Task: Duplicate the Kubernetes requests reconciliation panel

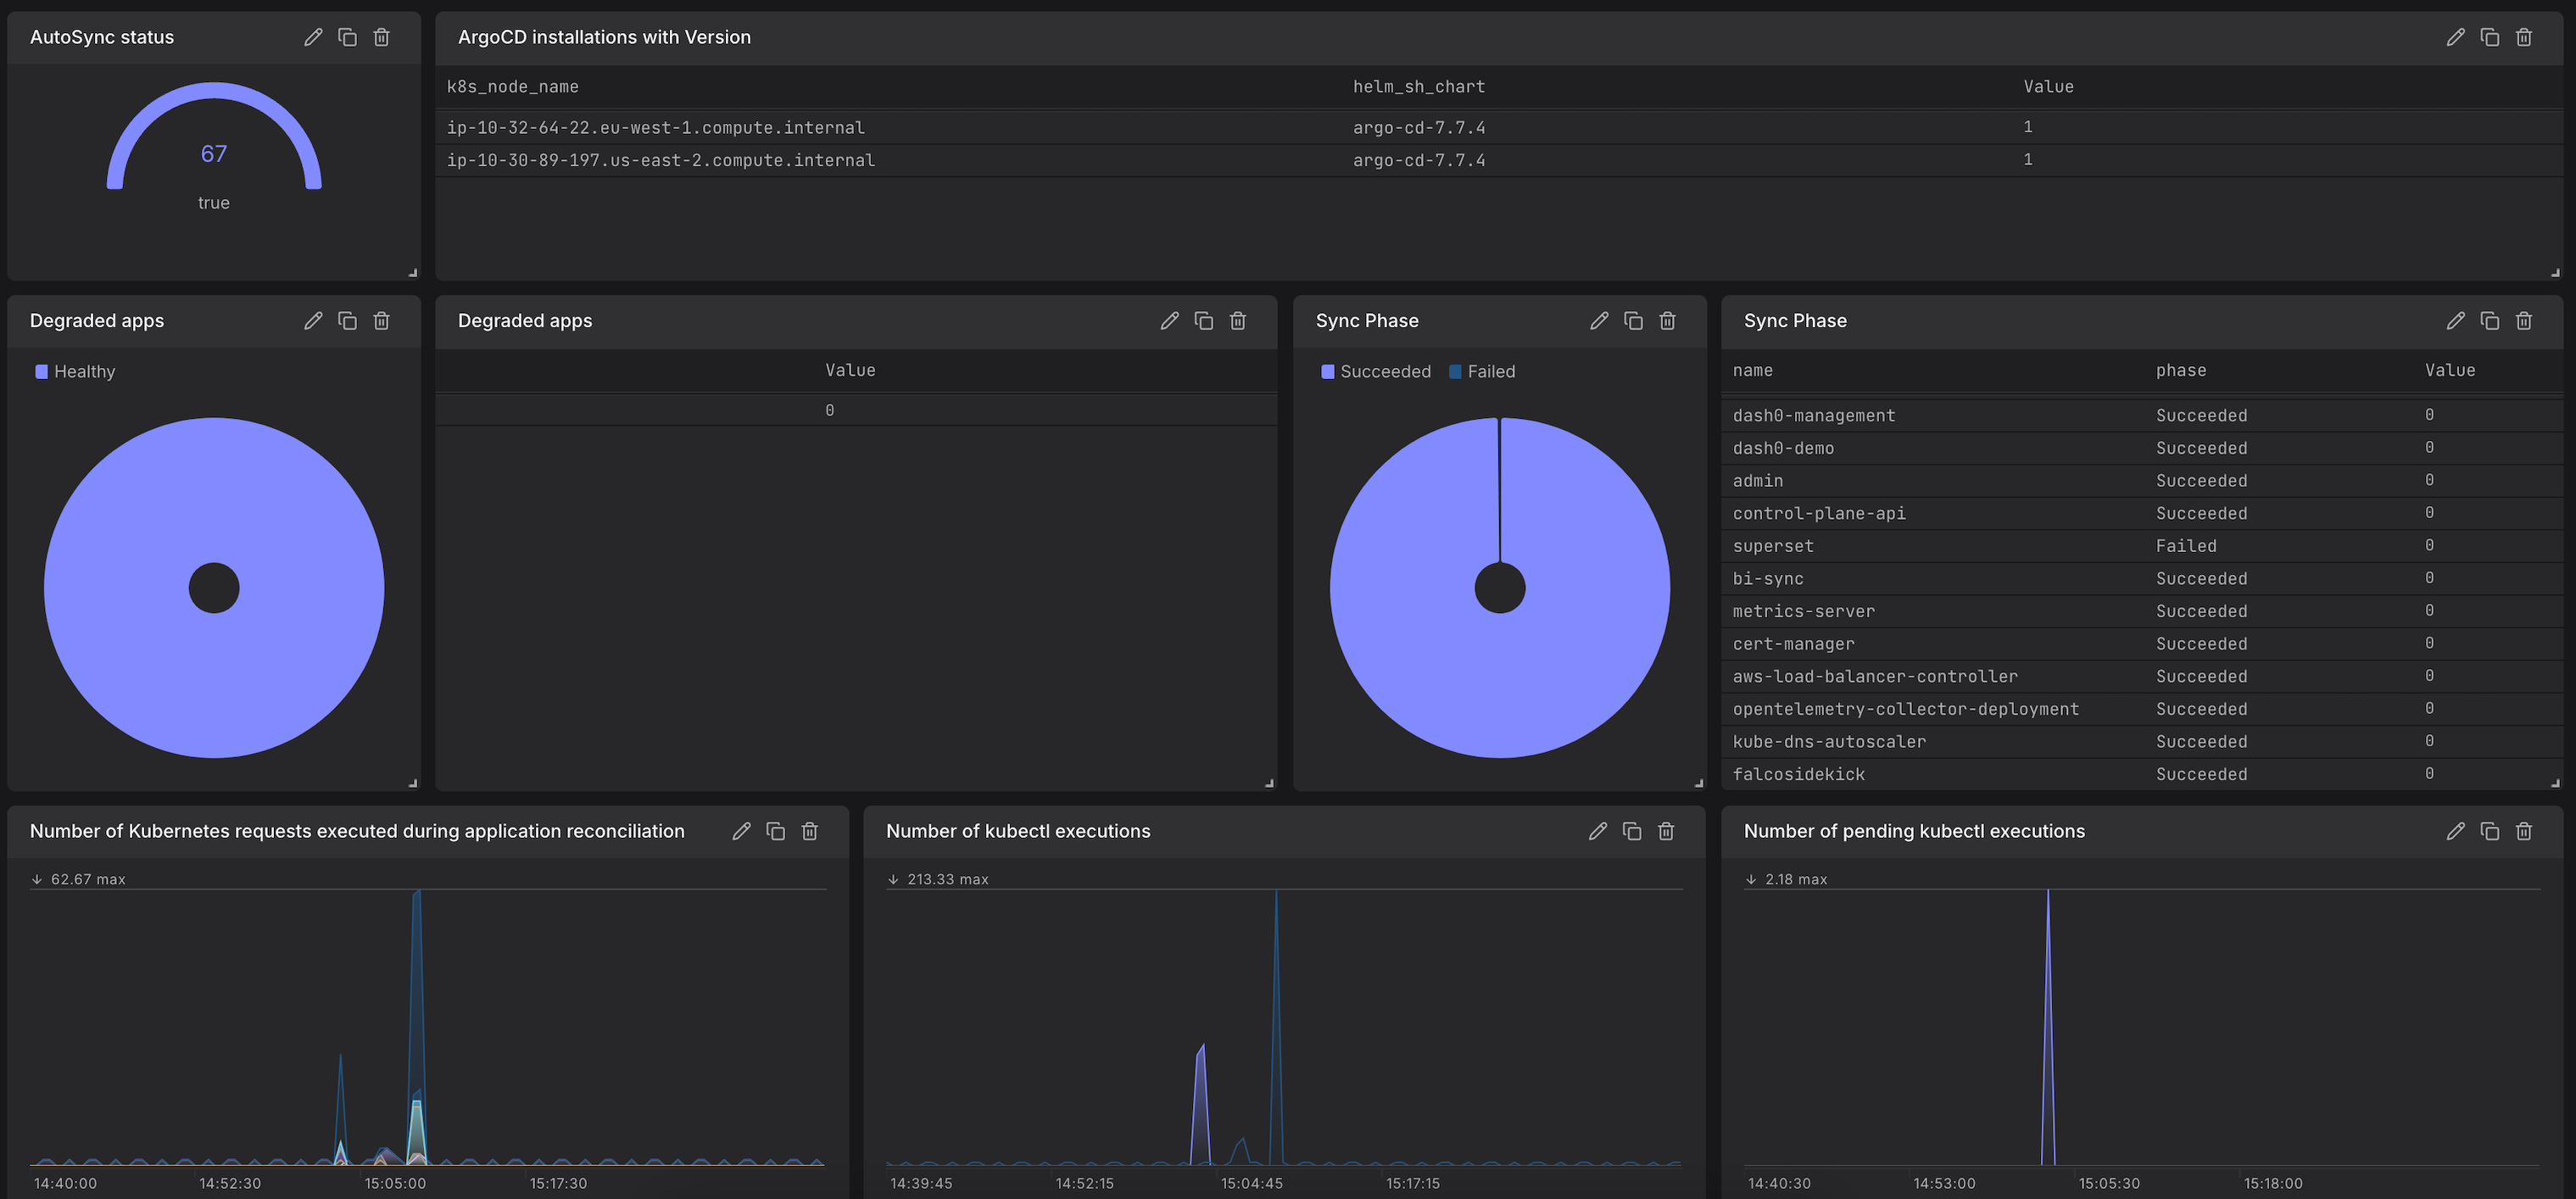Action: [x=775, y=831]
